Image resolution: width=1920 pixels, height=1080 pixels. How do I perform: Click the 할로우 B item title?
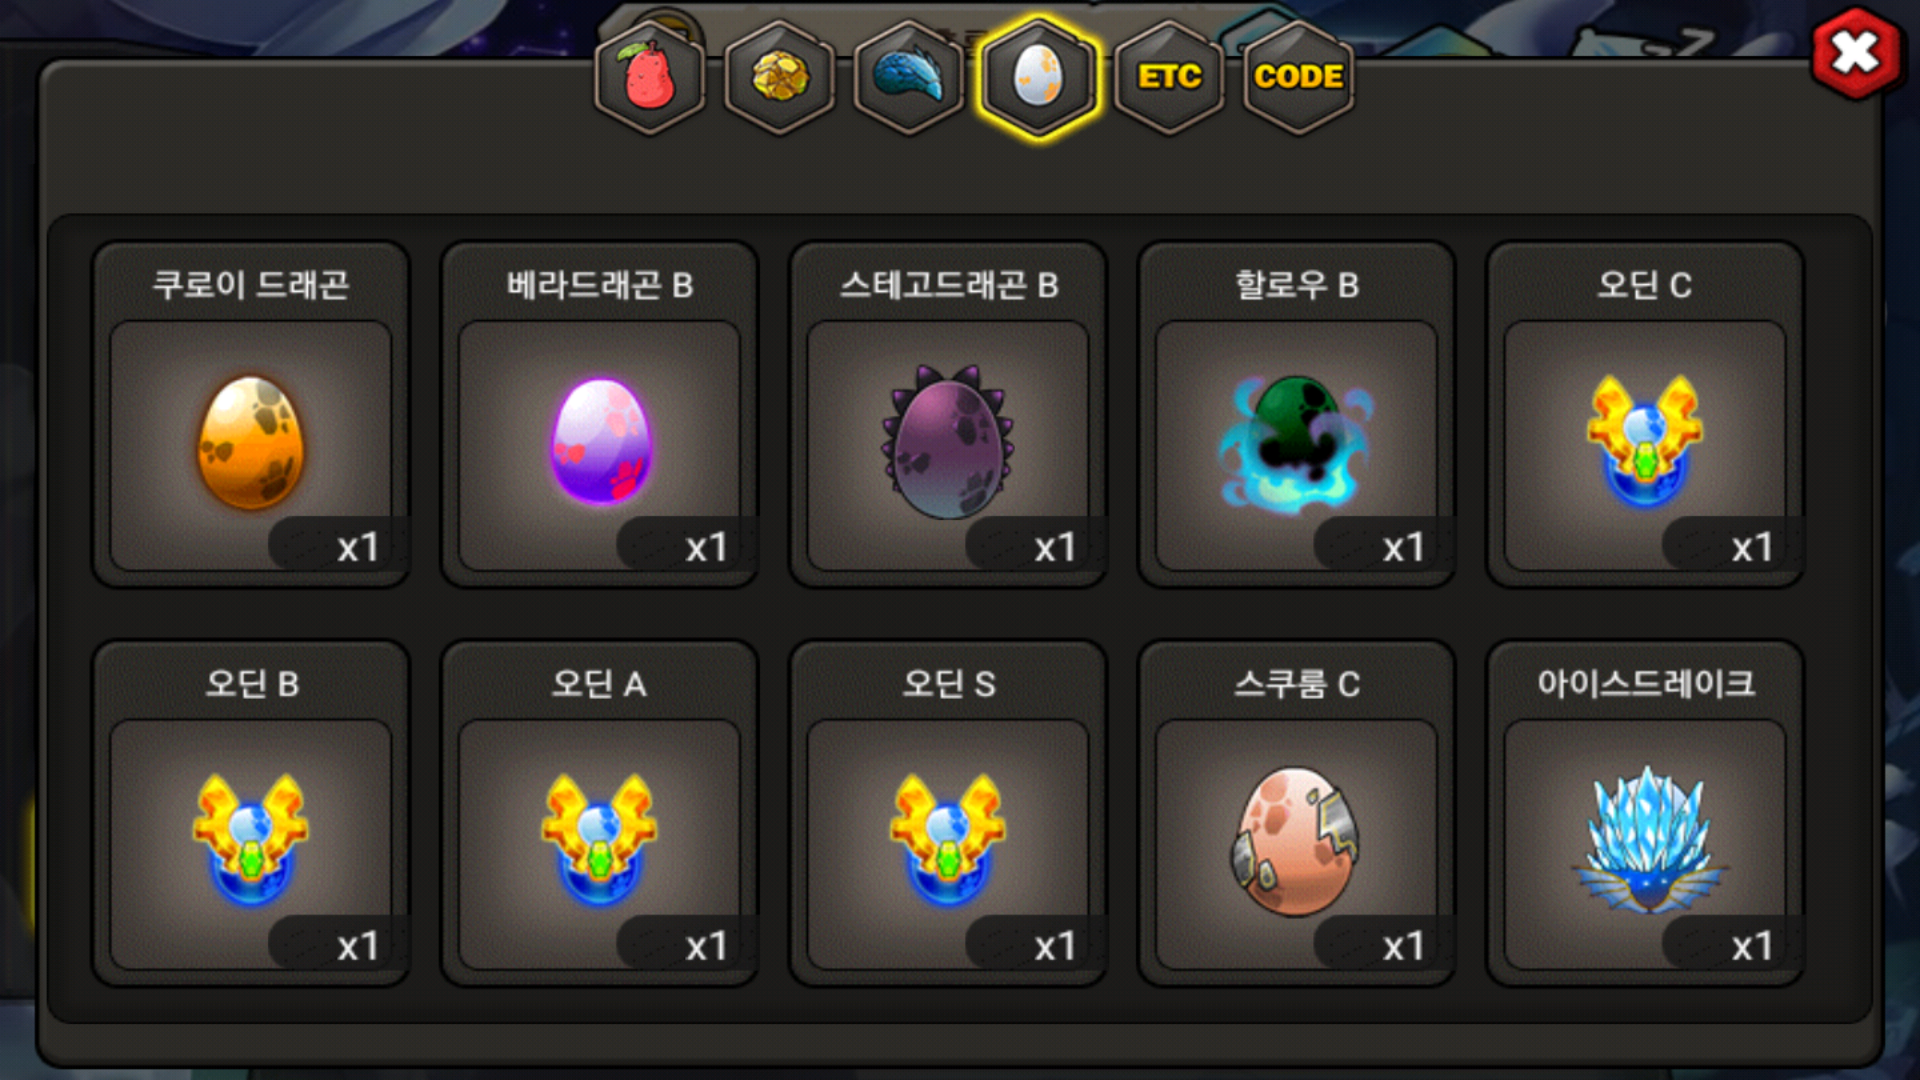click(x=1296, y=285)
